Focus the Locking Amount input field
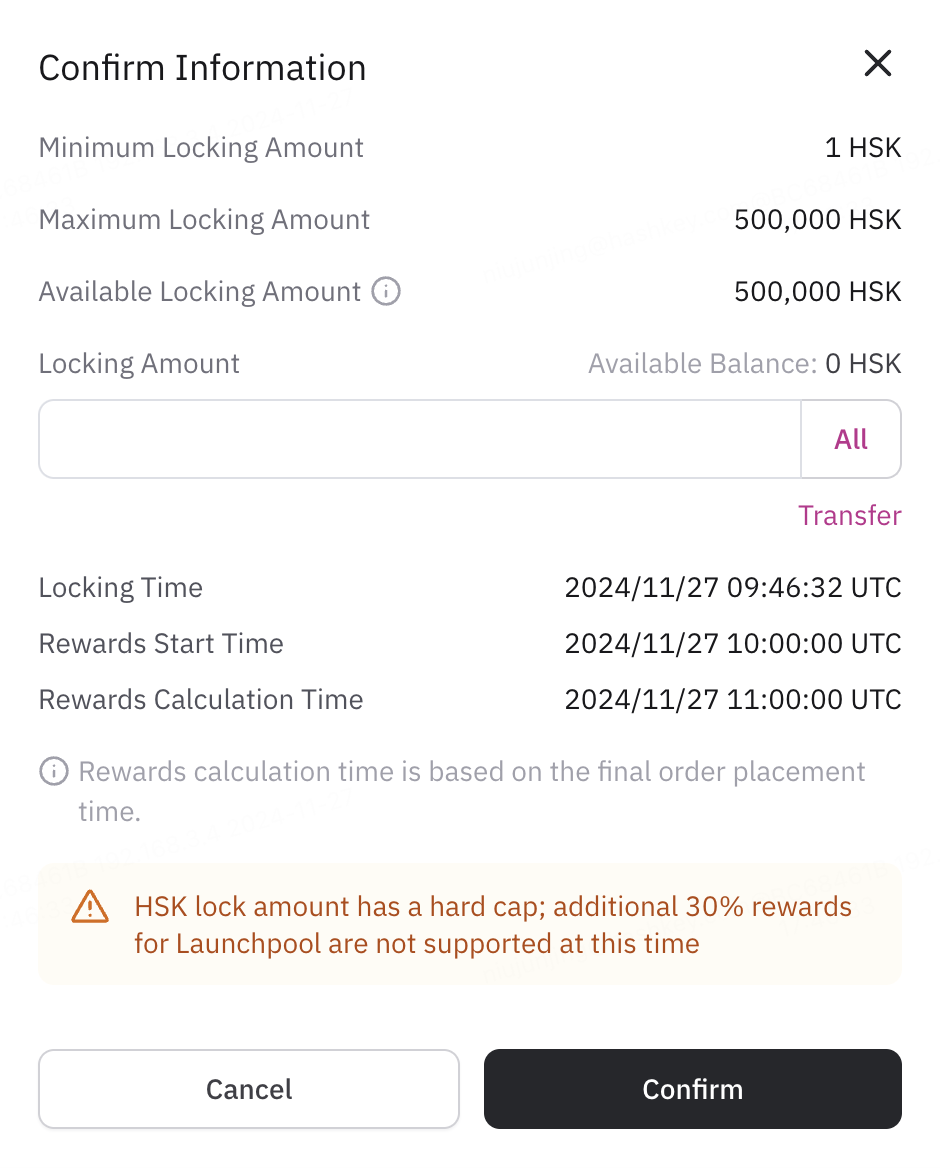 pyautogui.click(x=420, y=439)
